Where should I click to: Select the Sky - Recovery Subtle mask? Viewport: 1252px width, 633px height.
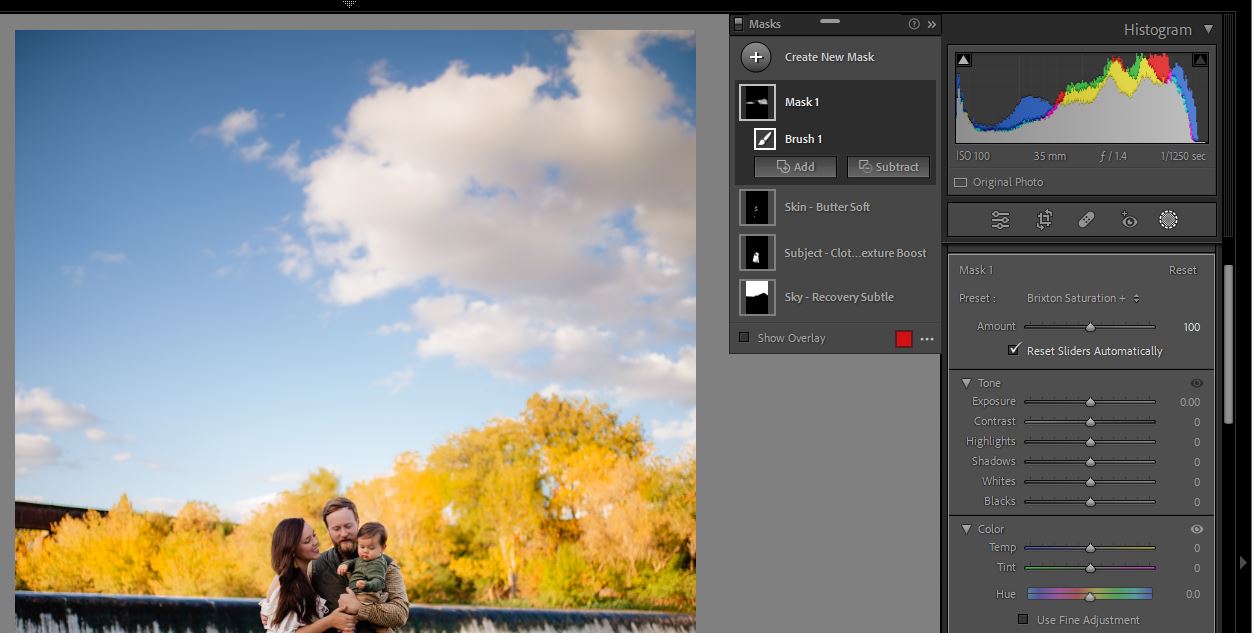838,297
